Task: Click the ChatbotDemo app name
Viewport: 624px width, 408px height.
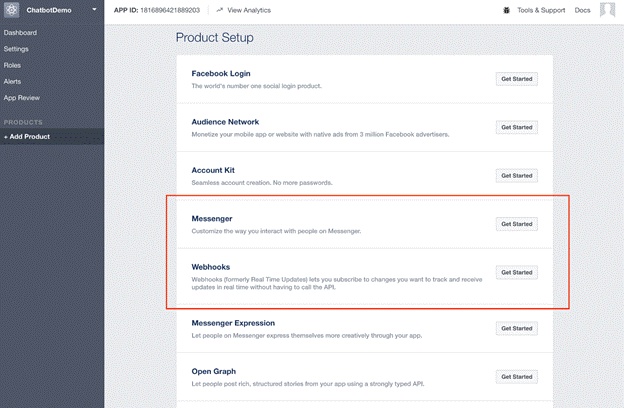Action: [49, 10]
